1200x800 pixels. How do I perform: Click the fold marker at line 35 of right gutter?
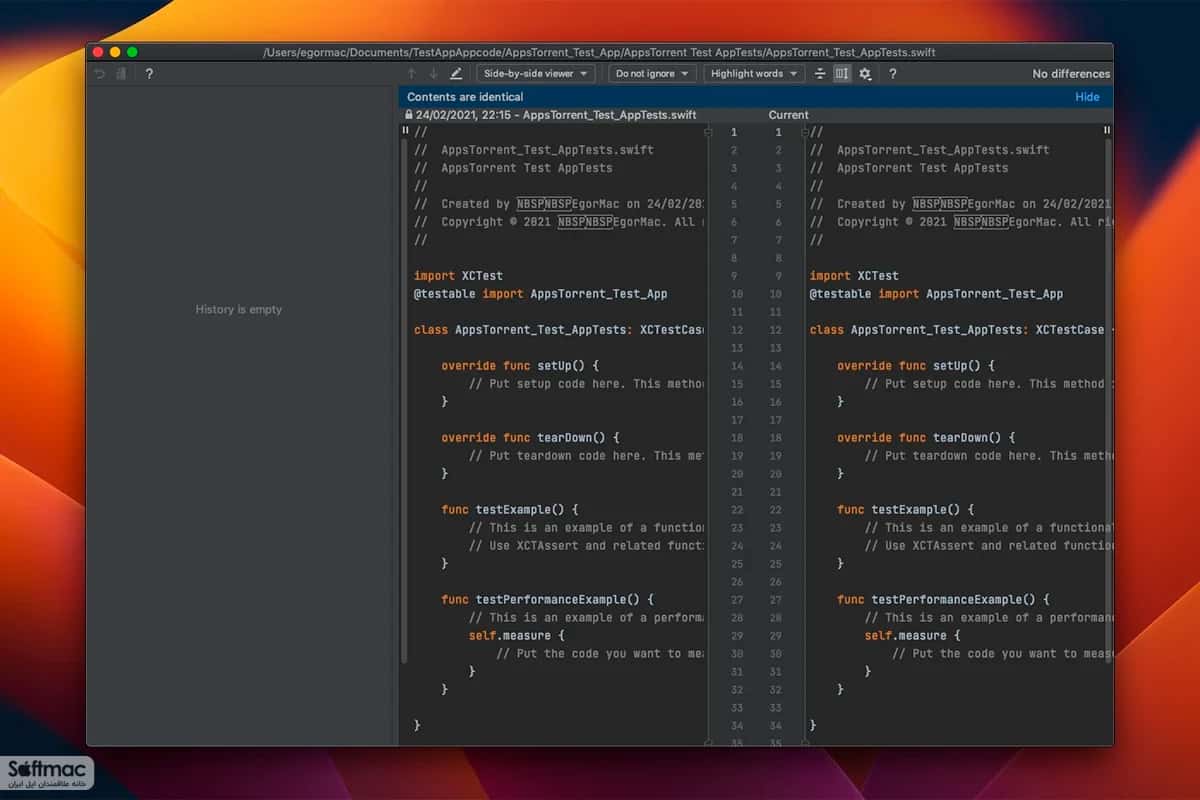click(806, 742)
